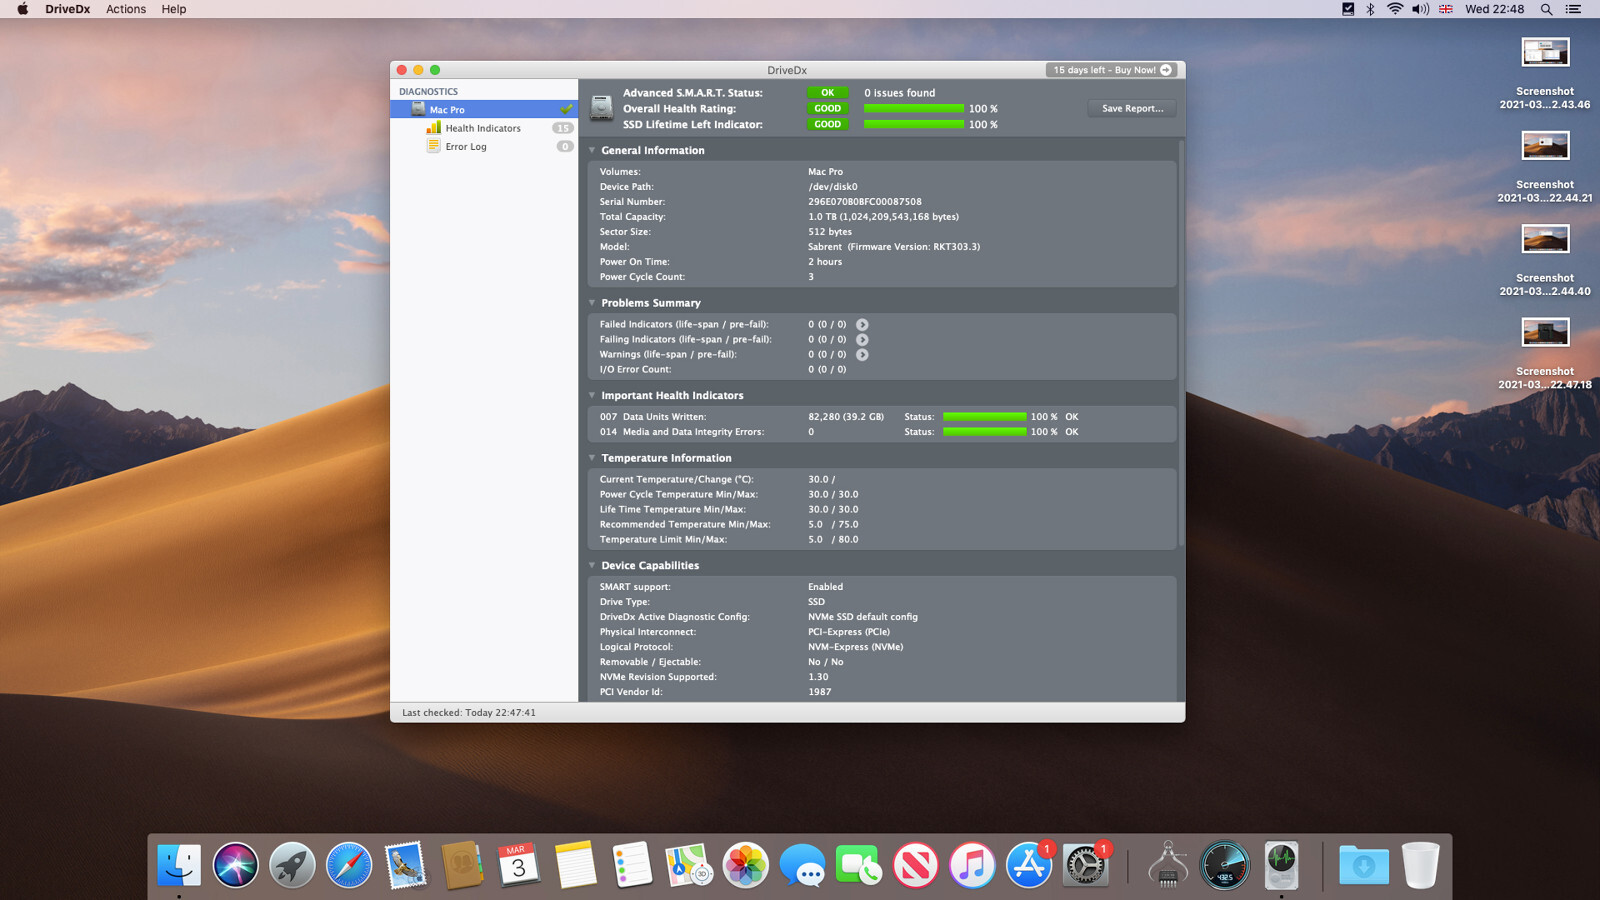Click serial number 296E070B0BFC00087508

(865, 201)
